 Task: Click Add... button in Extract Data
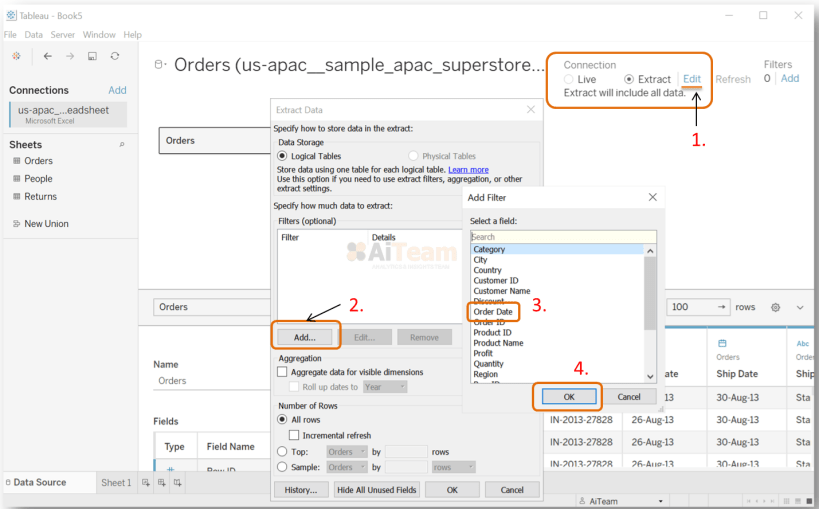(x=305, y=338)
